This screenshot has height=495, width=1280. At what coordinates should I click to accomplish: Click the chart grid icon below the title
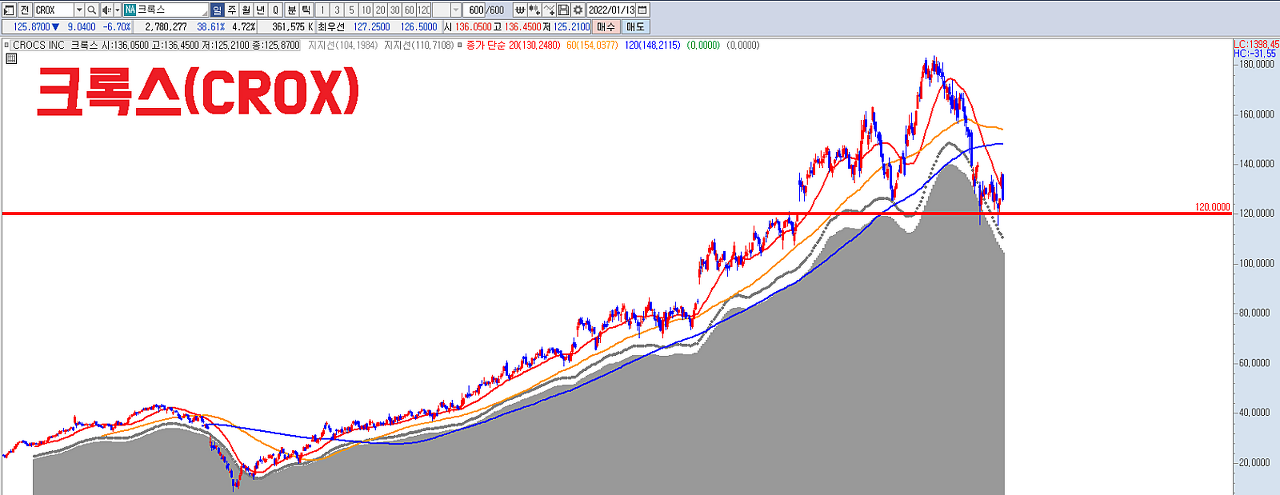coord(11,58)
